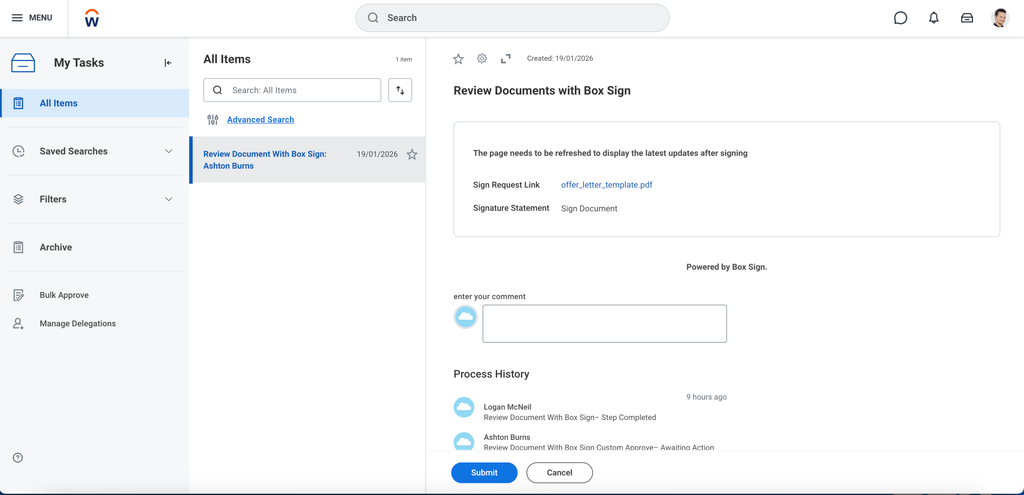Open Bulk Approve option
Viewport: 1024px width, 495px height.
pyautogui.click(x=64, y=295)
